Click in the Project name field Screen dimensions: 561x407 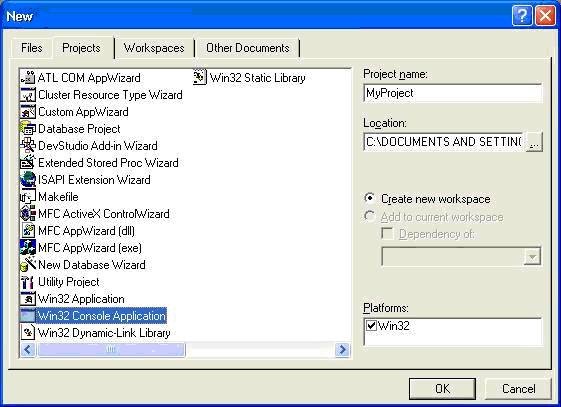[453, 93]
